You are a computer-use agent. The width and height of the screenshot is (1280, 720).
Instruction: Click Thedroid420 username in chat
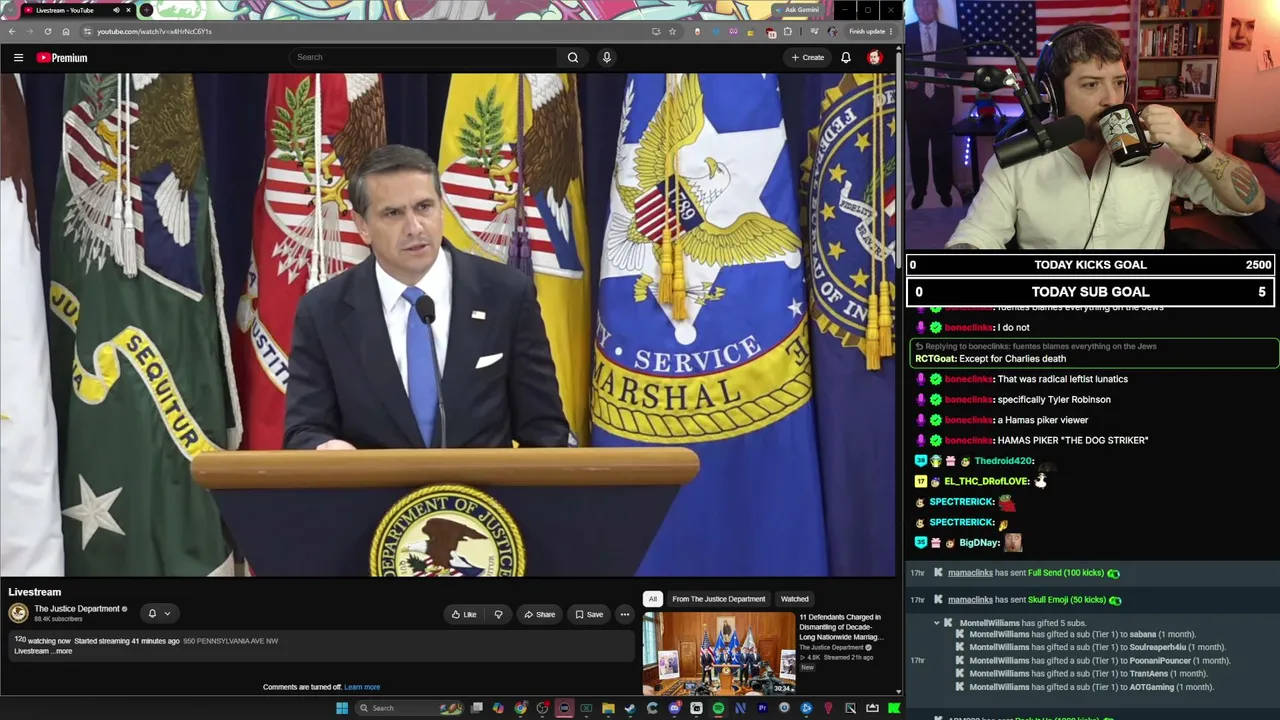click(1003, 461)
